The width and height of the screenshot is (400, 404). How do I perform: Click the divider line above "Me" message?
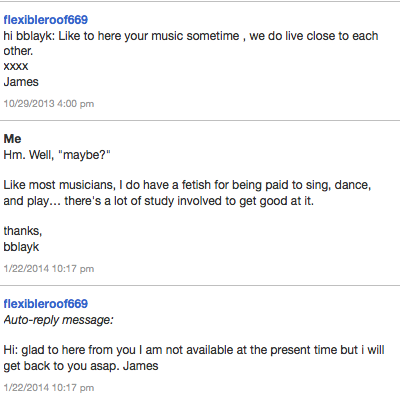point(200,120)
